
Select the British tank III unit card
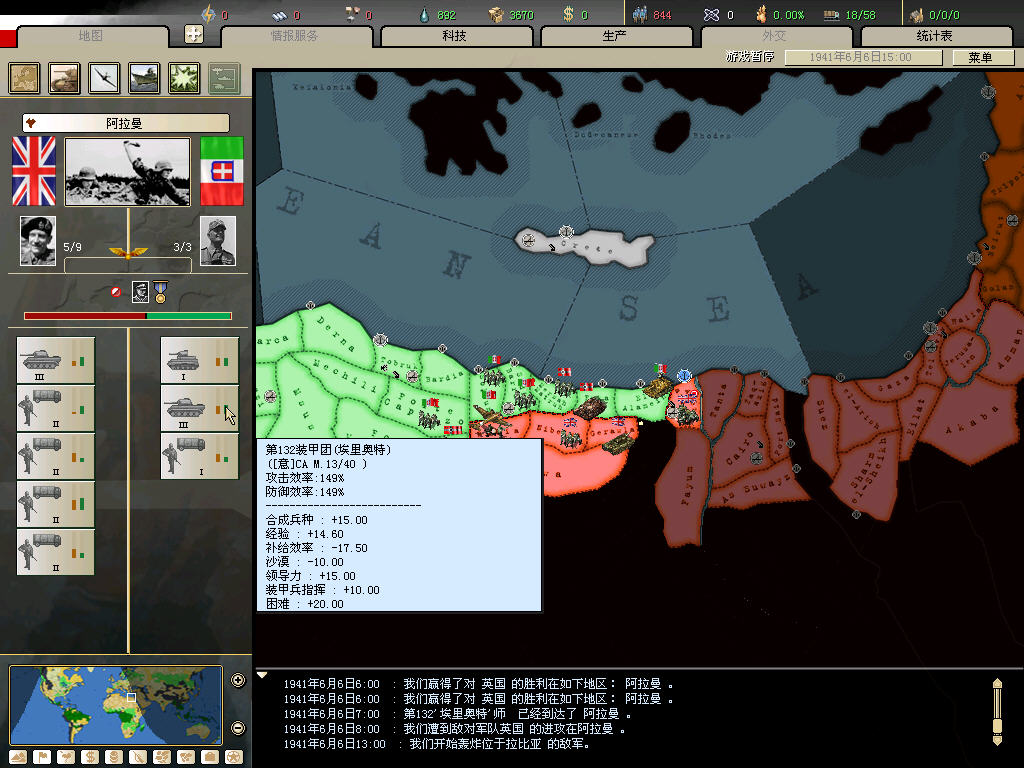coord(56,360)
